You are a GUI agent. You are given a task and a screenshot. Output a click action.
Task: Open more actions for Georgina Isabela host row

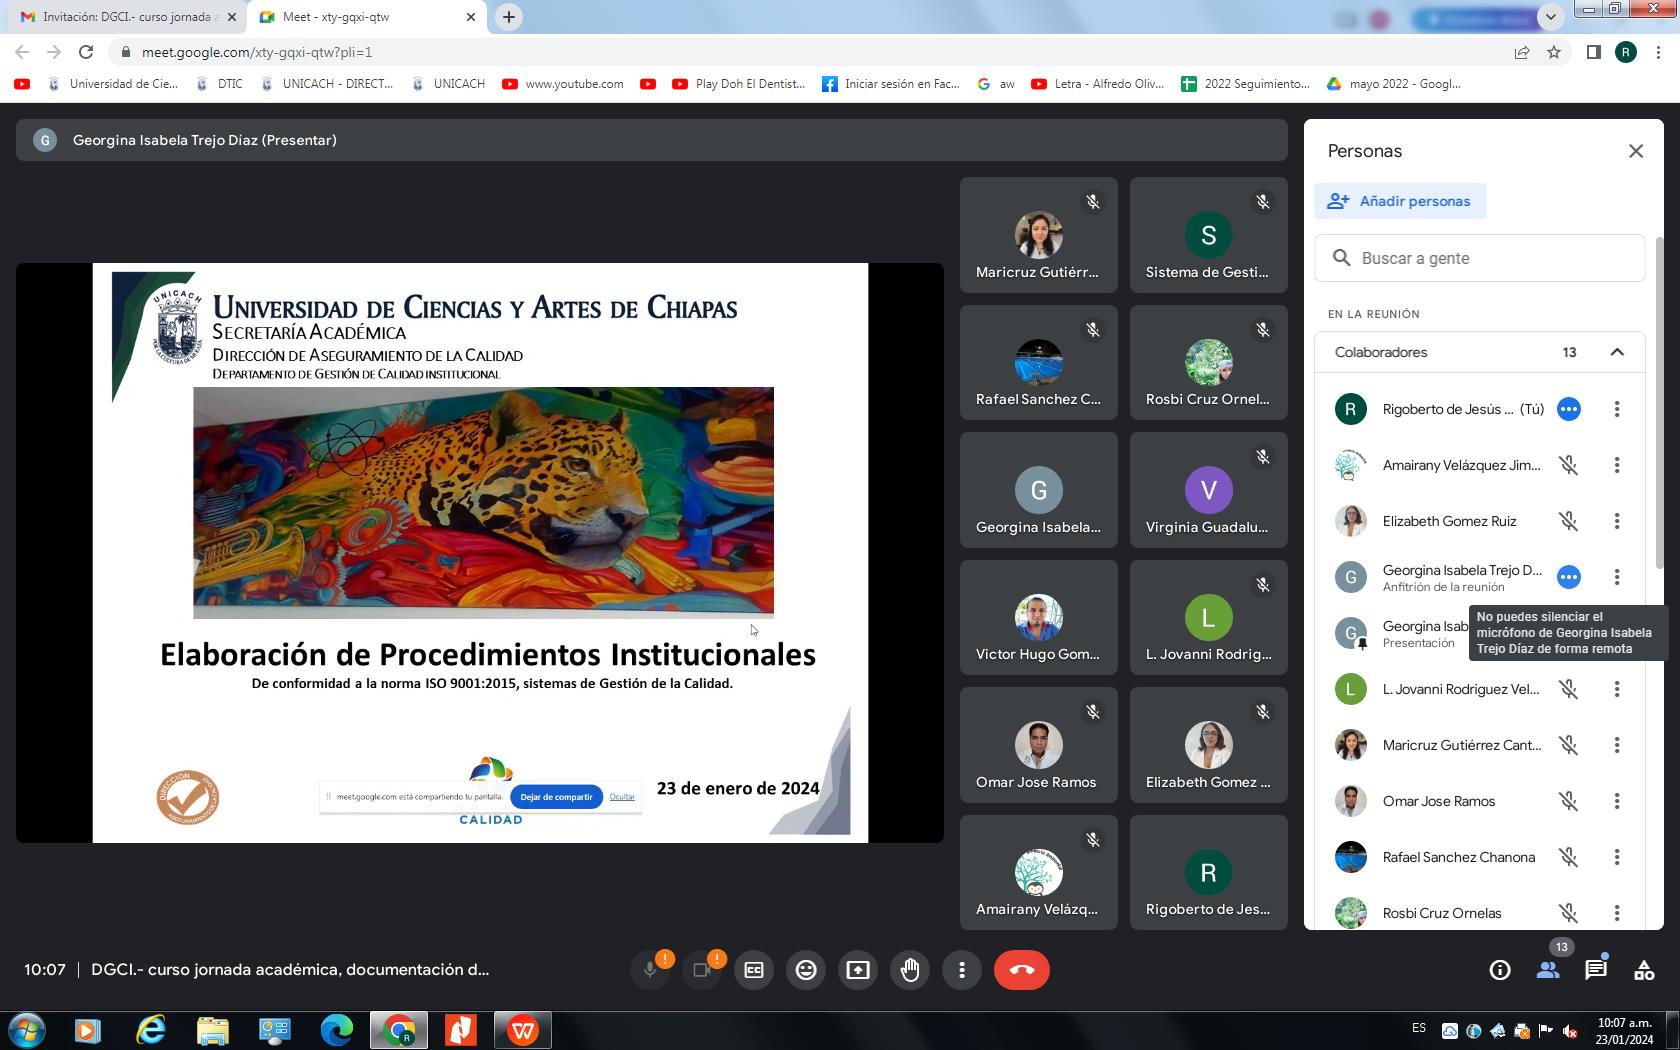(1617, 577)
